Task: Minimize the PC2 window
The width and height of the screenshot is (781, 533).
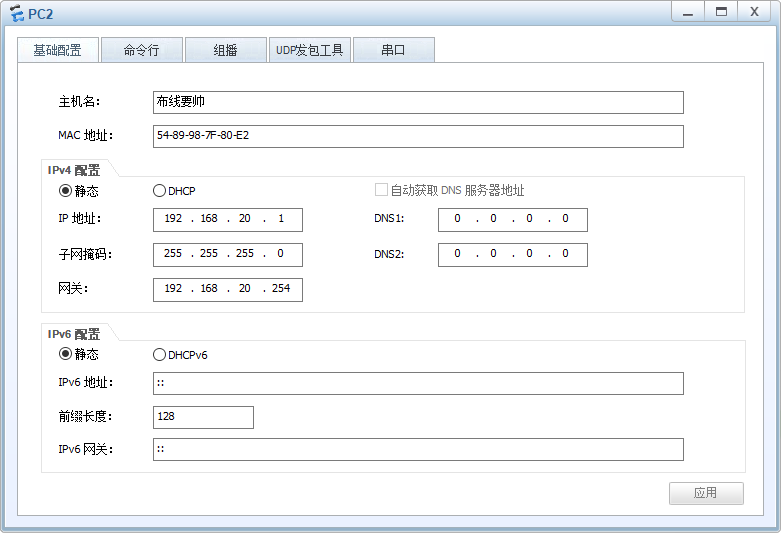Action: [688, 12]
